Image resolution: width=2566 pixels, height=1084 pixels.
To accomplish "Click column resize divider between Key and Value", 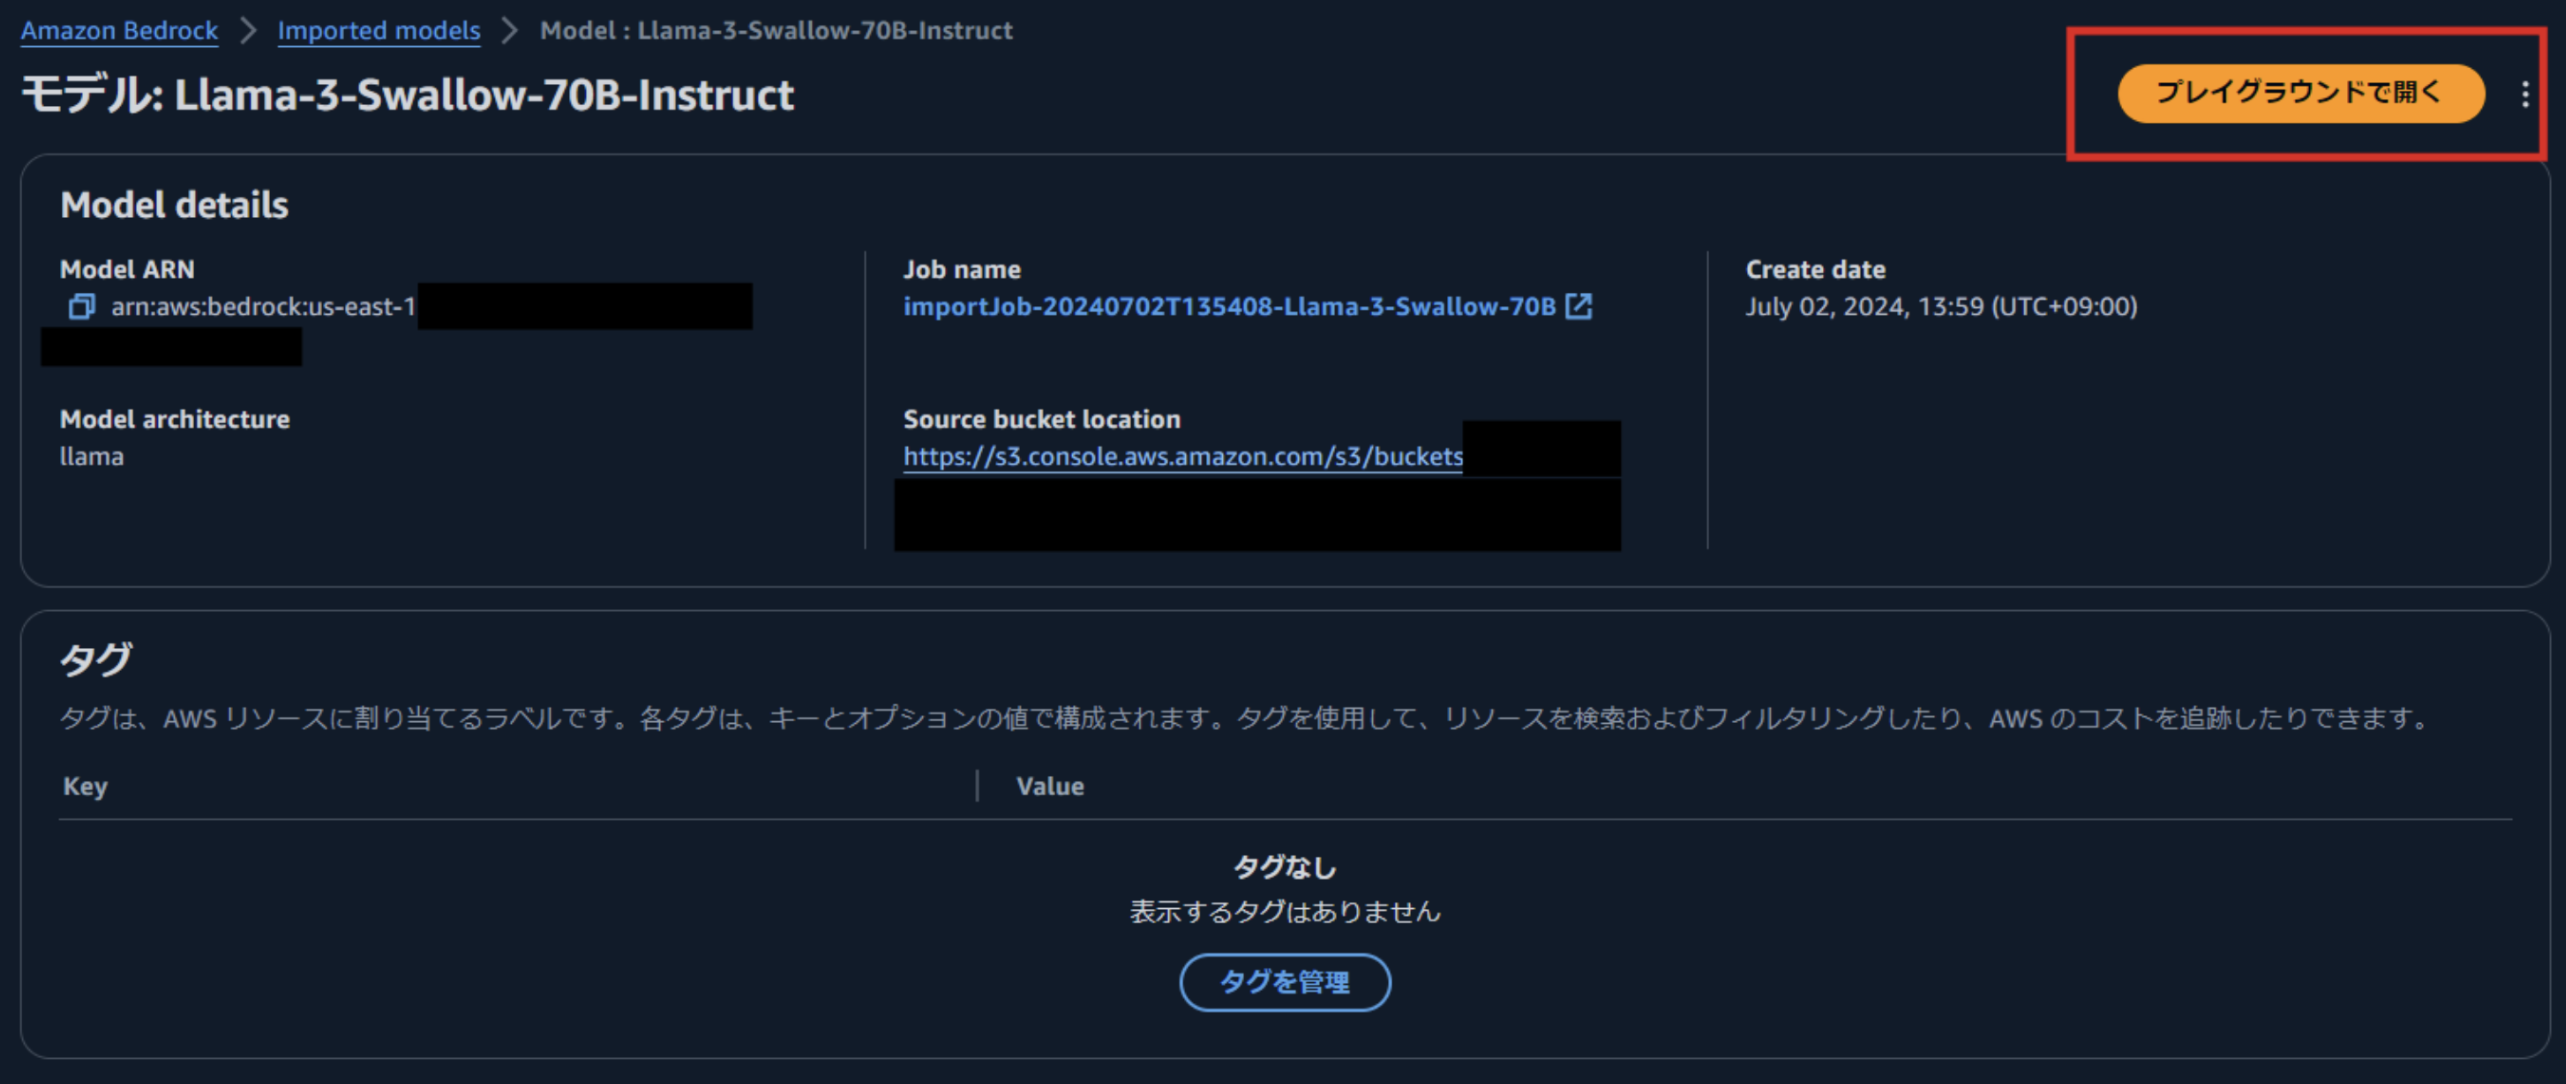I will [977, 786].
